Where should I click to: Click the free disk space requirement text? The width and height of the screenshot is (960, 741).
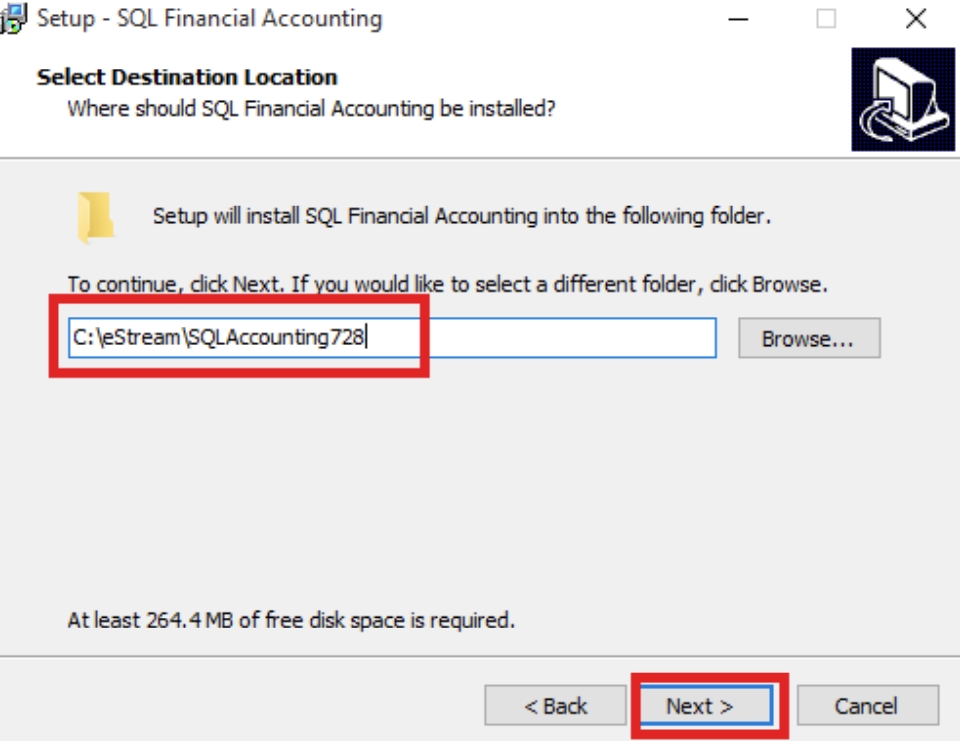pyautogui.click(x=290, y=620)
